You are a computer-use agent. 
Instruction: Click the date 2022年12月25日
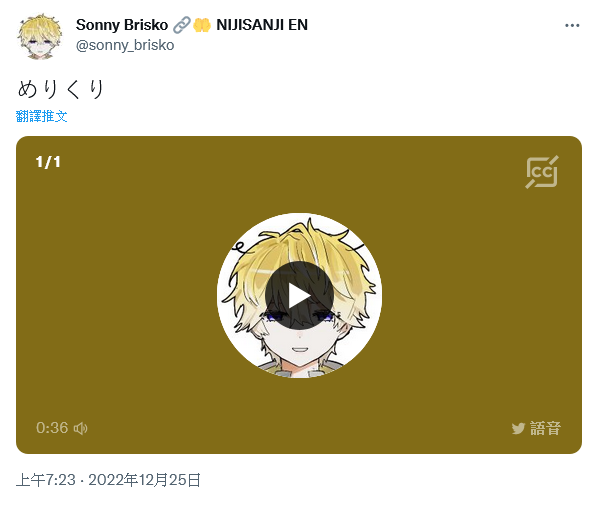(145, 480)
